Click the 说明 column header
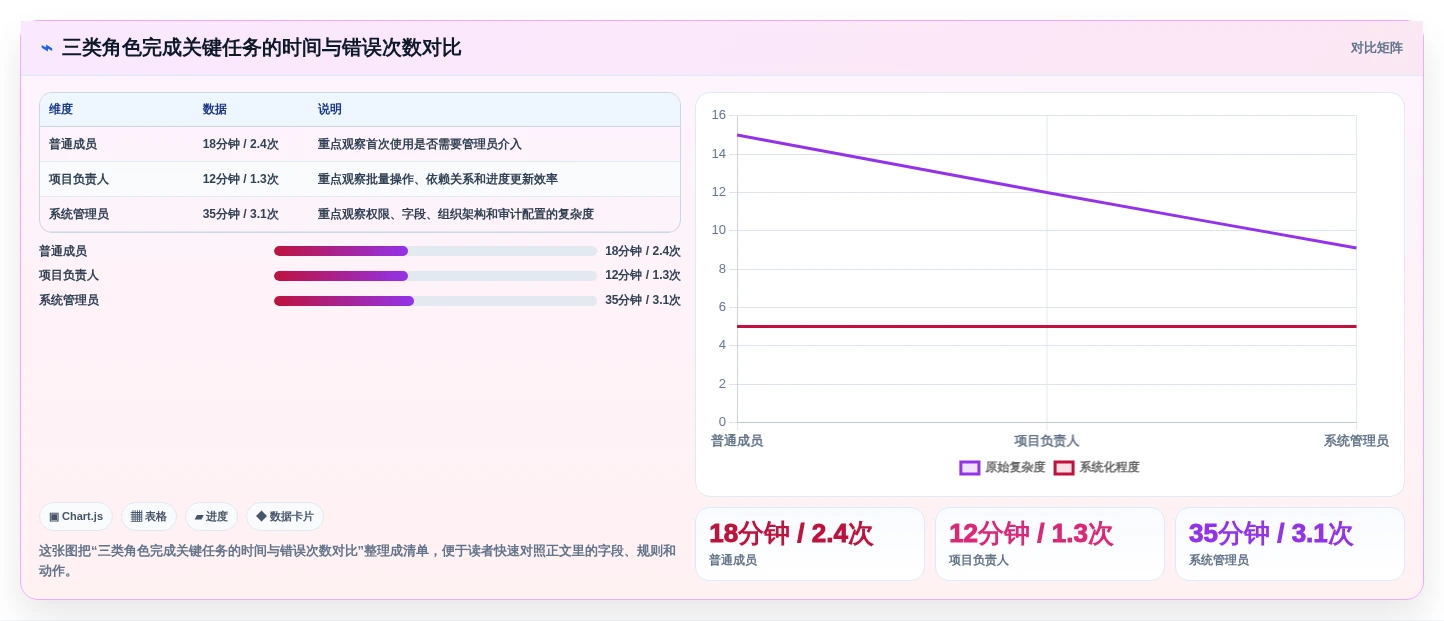The height and width of the screenshot is (621, 1444). click(x=330, y=109)
